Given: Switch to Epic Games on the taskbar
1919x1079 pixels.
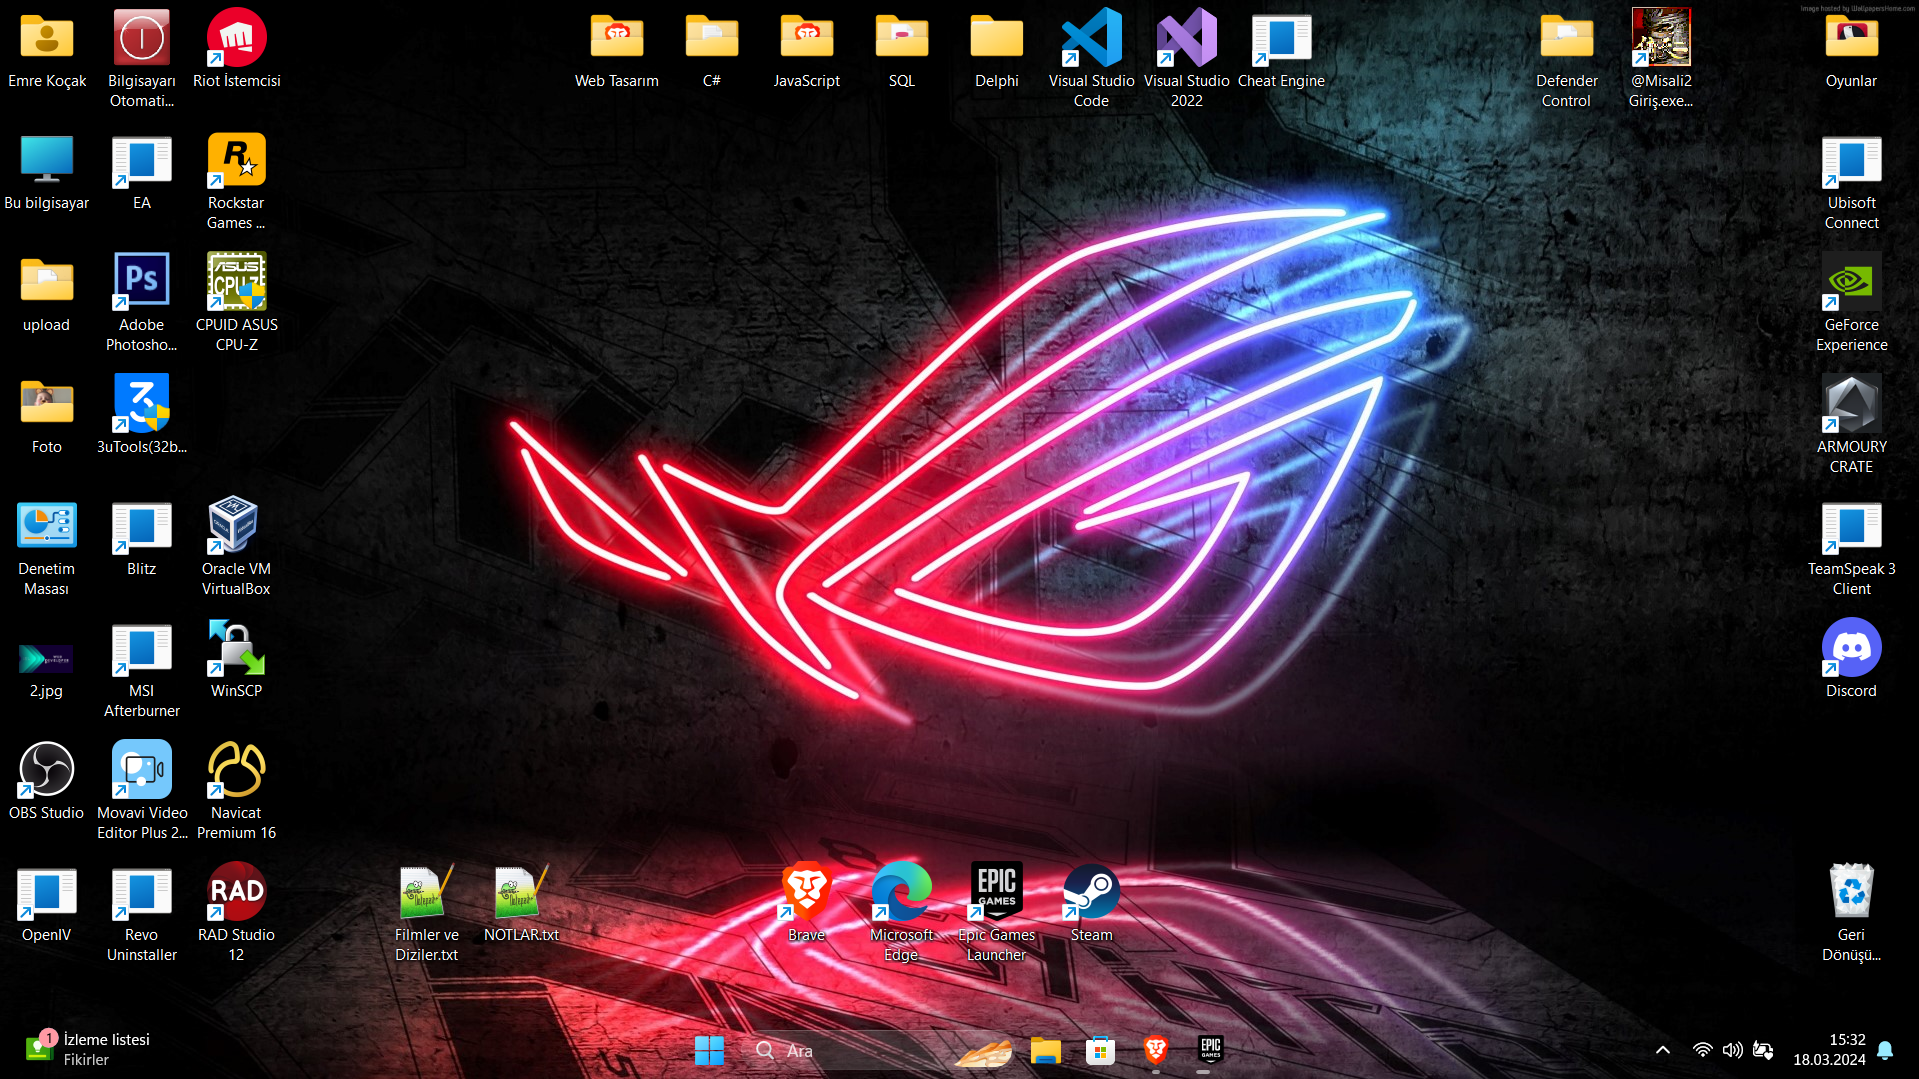Looking at the screenshot, I should tap(1211, 1051).
